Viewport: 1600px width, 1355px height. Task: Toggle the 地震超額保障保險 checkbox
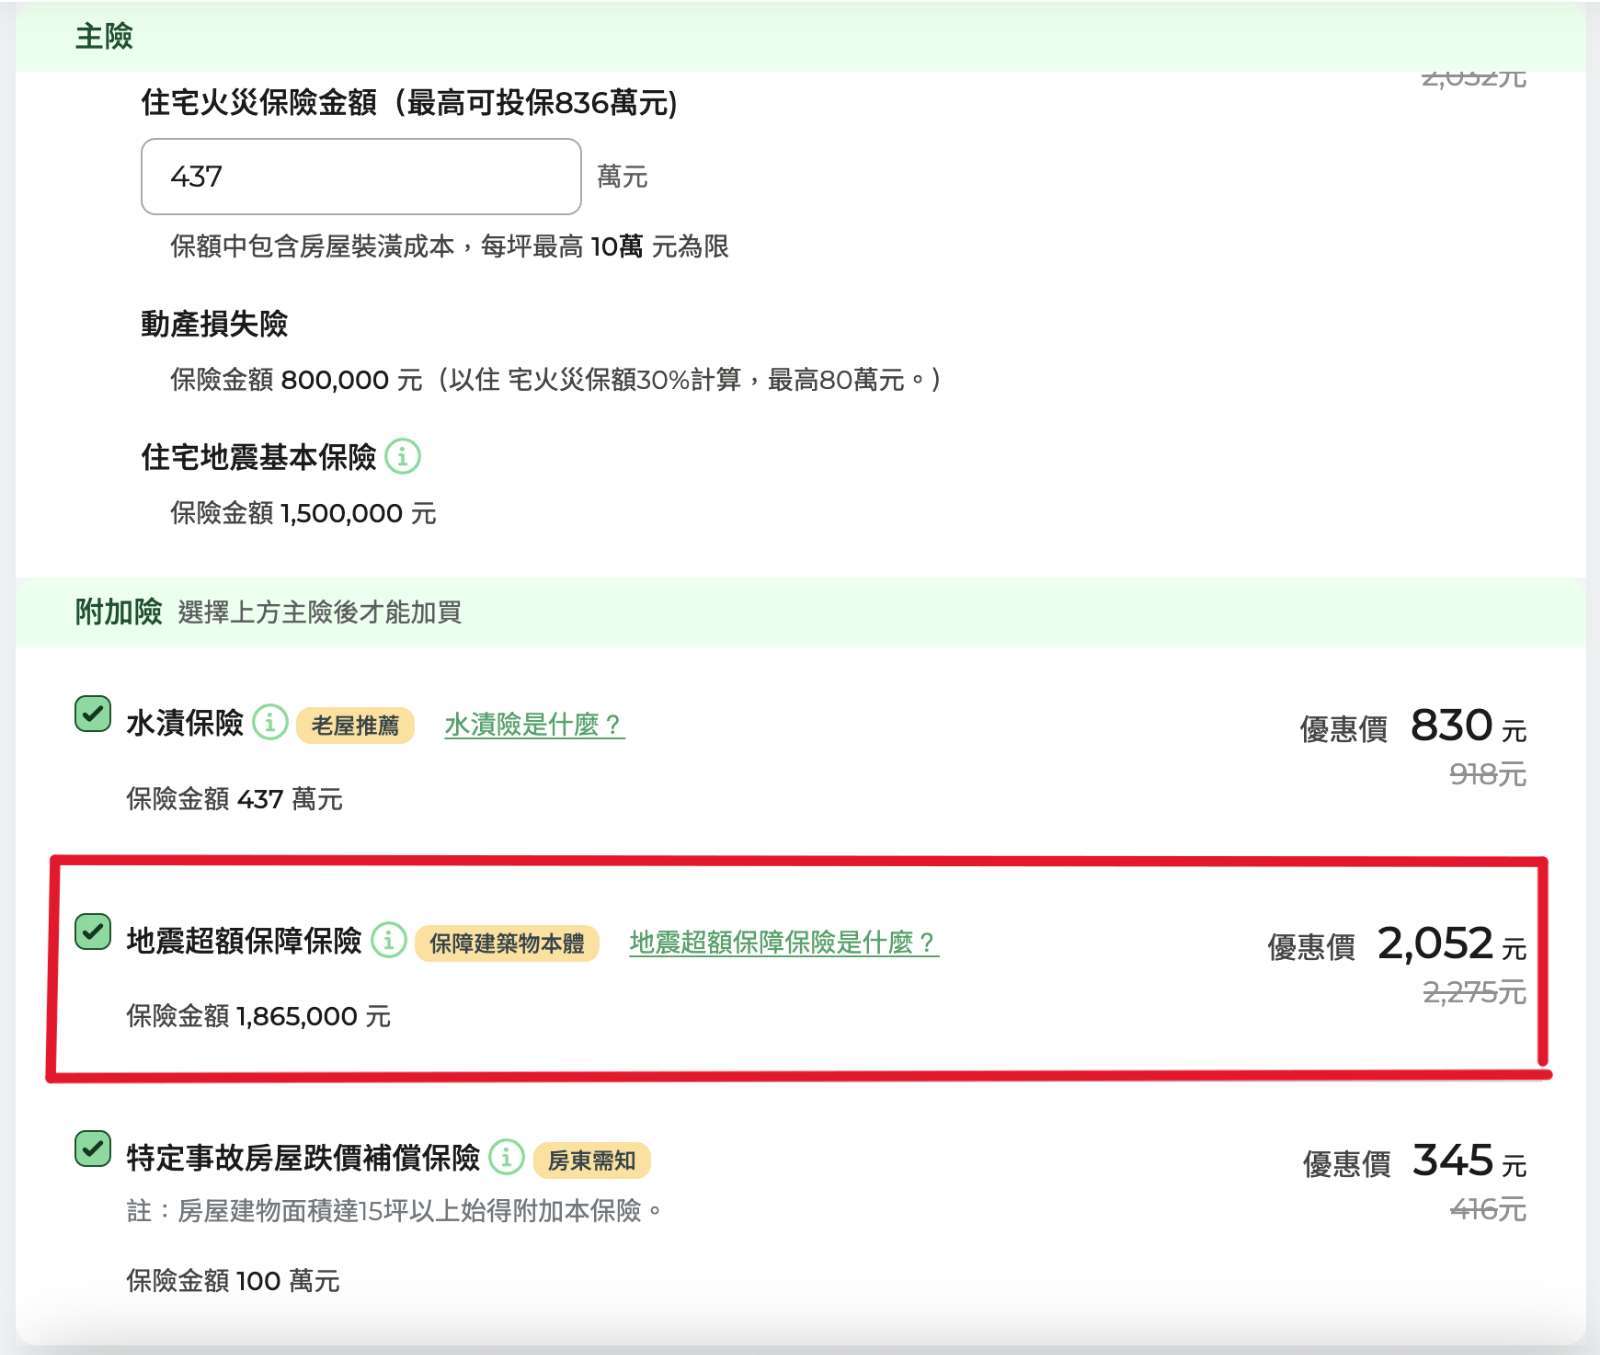pyautogui.click(x=93, y=932)
